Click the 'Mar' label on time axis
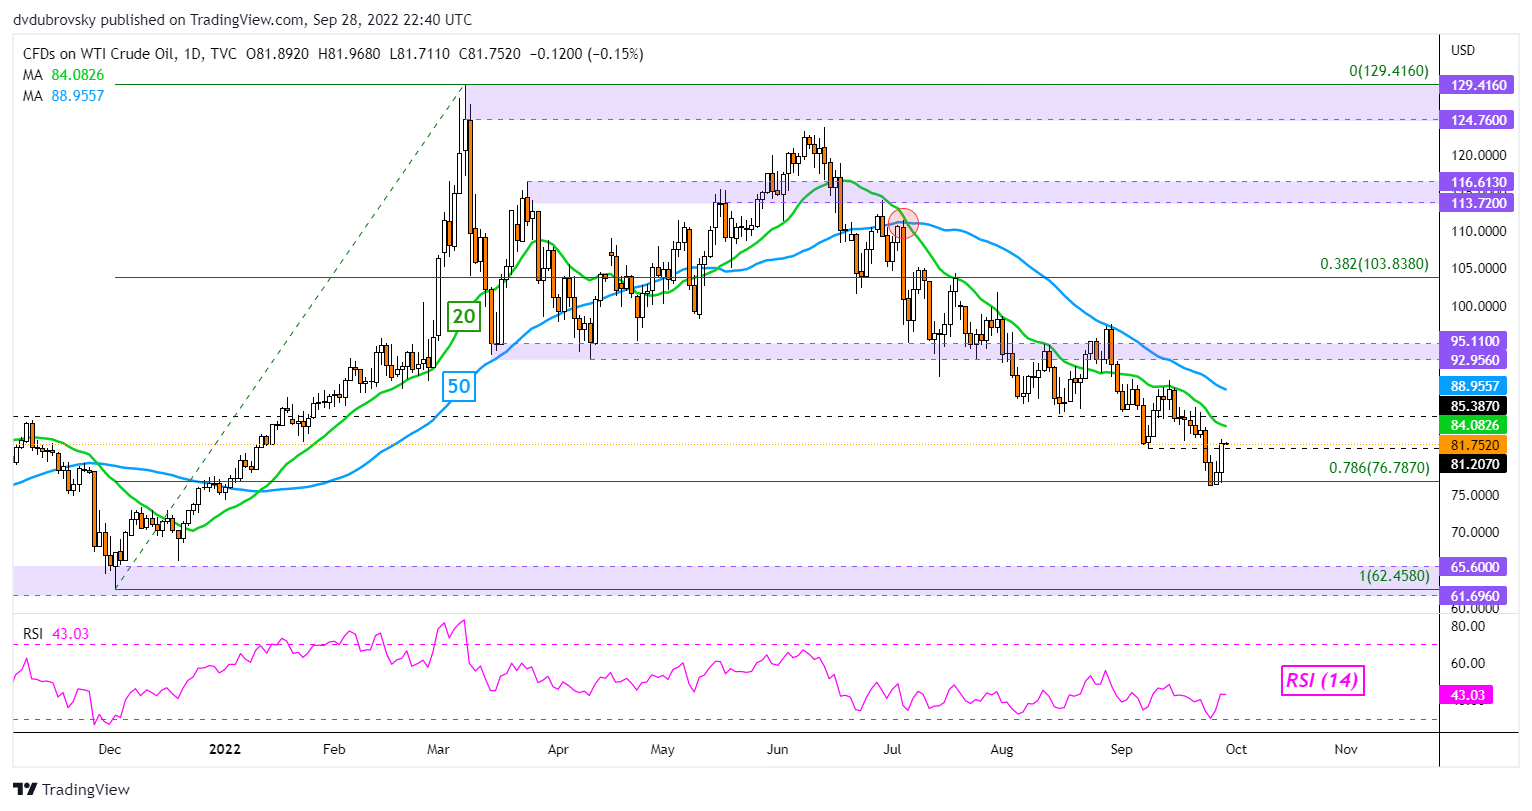 [x=439, y=749]
